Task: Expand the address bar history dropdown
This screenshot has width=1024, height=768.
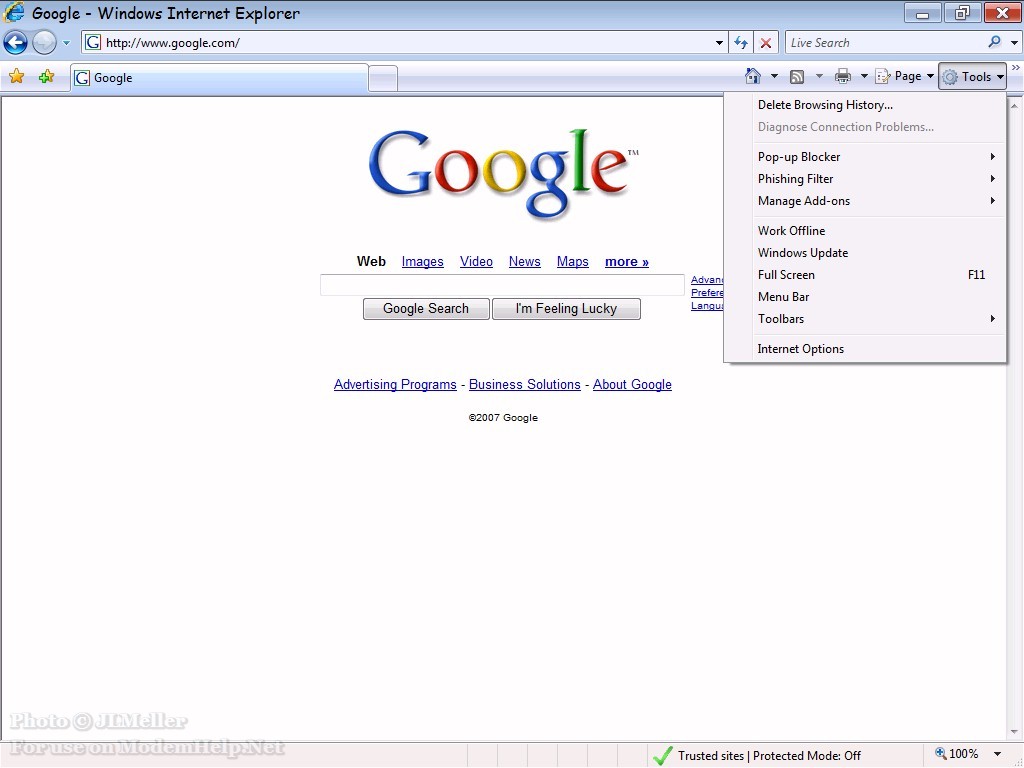Action: 719,43
